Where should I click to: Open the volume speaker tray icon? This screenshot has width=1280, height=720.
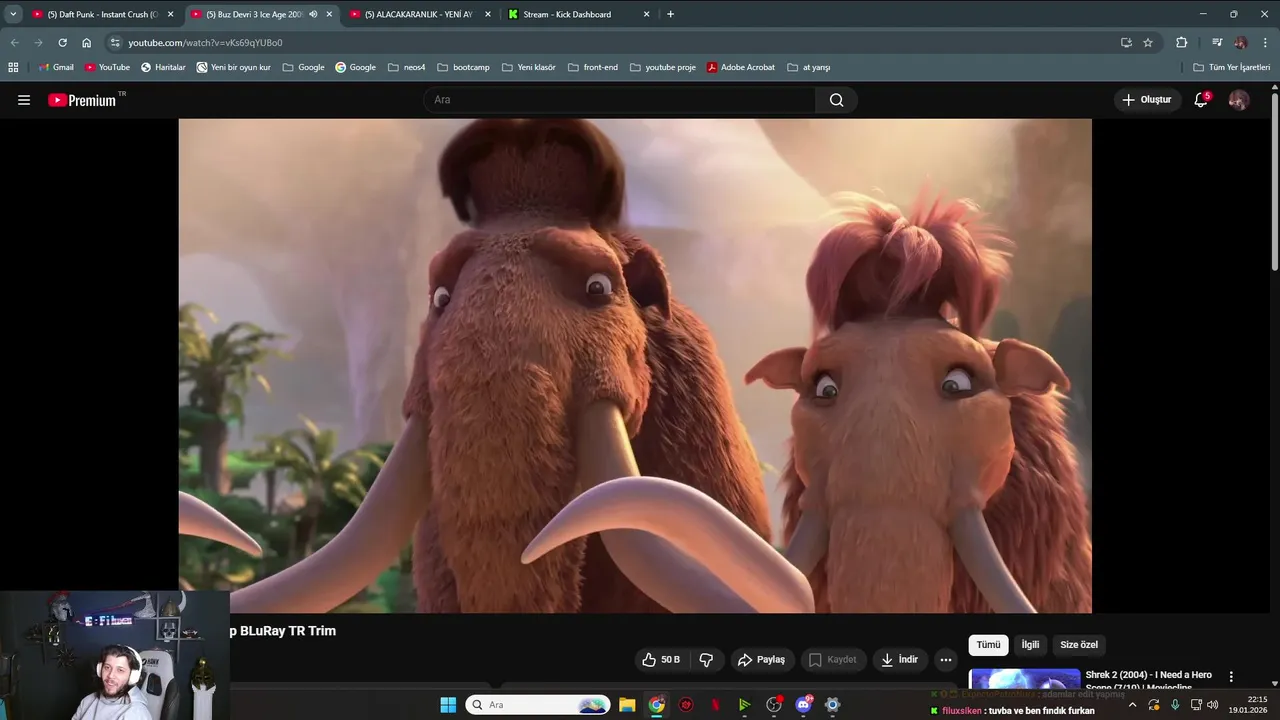pos(1213,705)
